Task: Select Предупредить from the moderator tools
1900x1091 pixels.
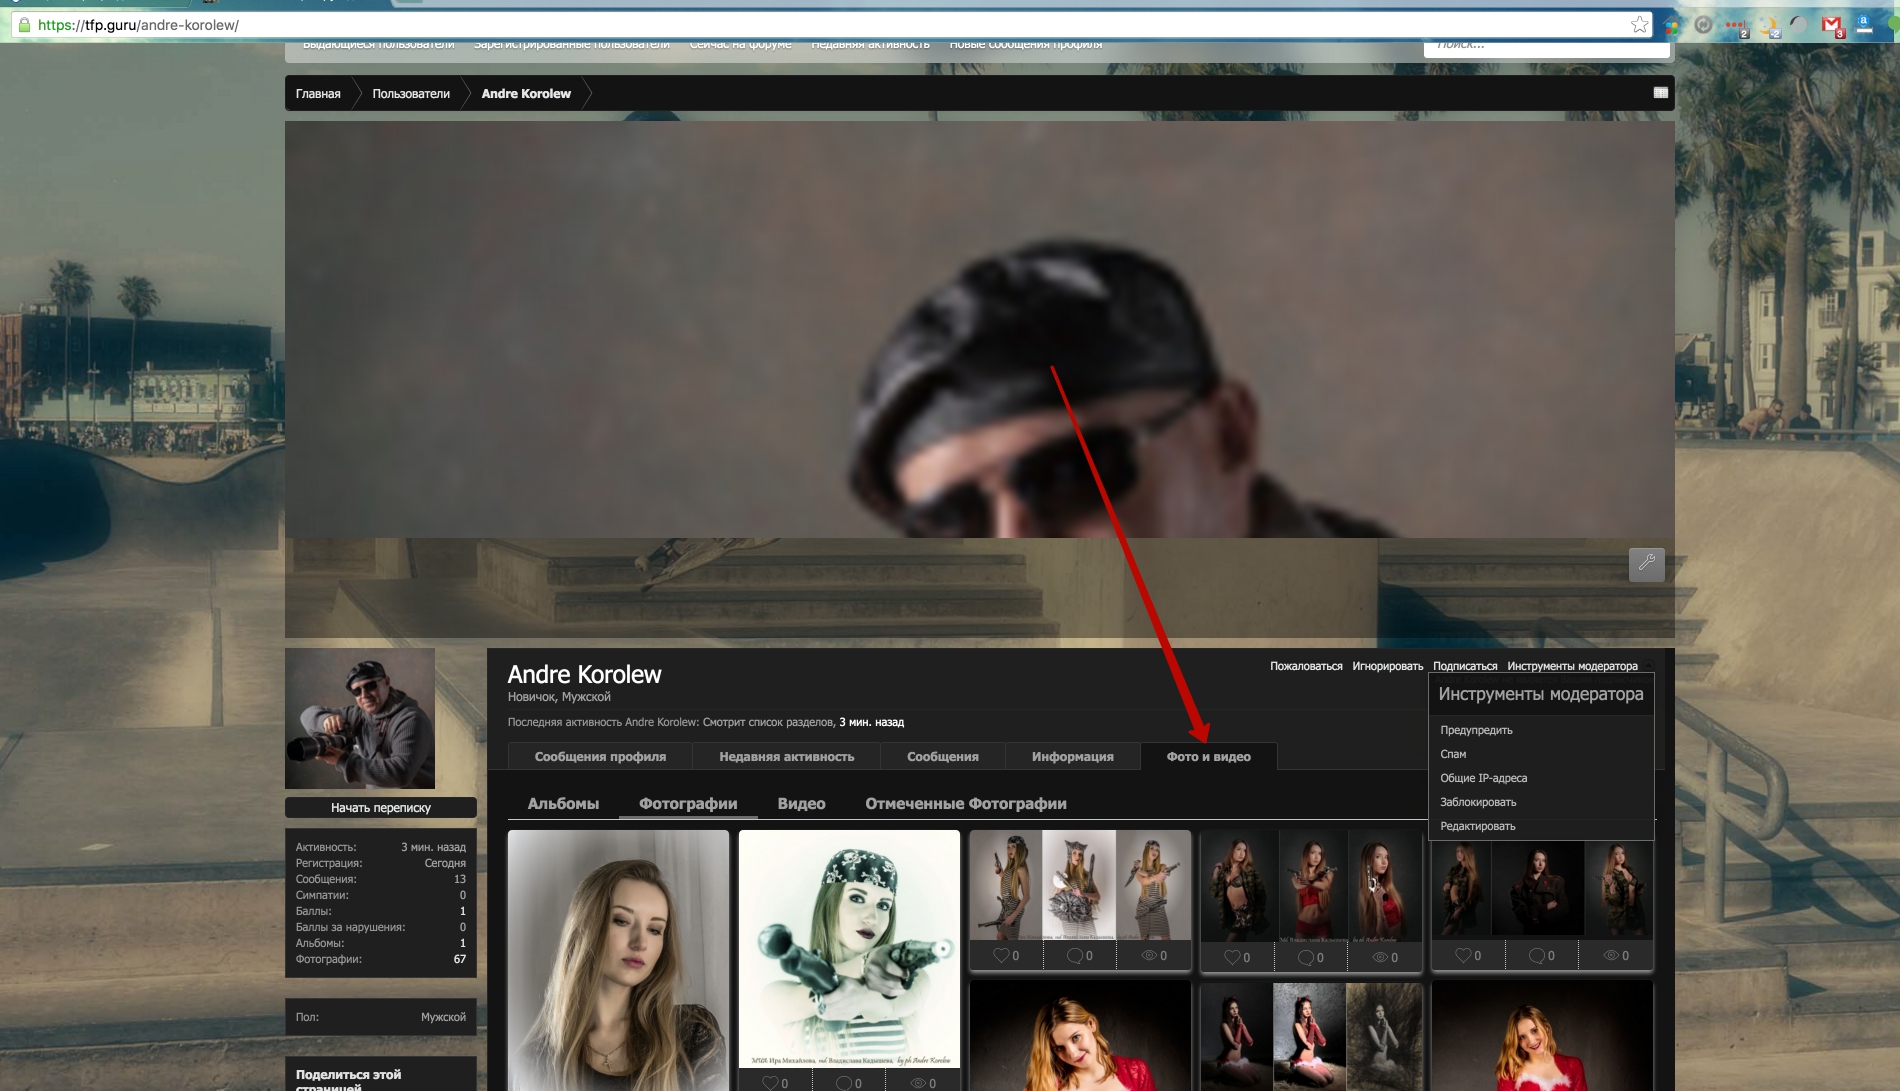Action: tap(1476, 730)
